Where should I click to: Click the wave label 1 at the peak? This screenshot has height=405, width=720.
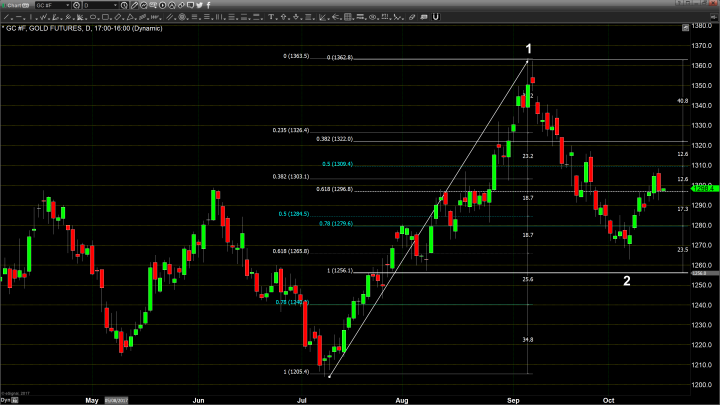pos(529,48)
